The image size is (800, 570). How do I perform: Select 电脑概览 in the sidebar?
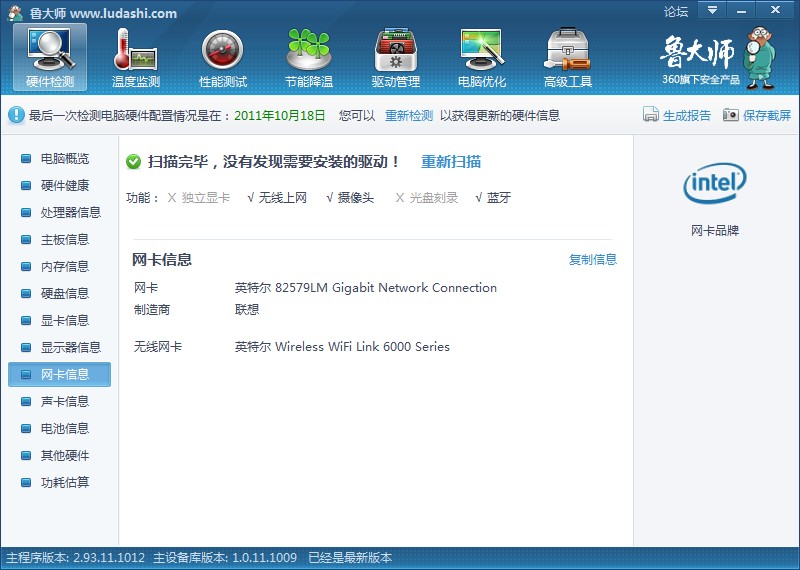pyautogui.click(x=64, y=158)
